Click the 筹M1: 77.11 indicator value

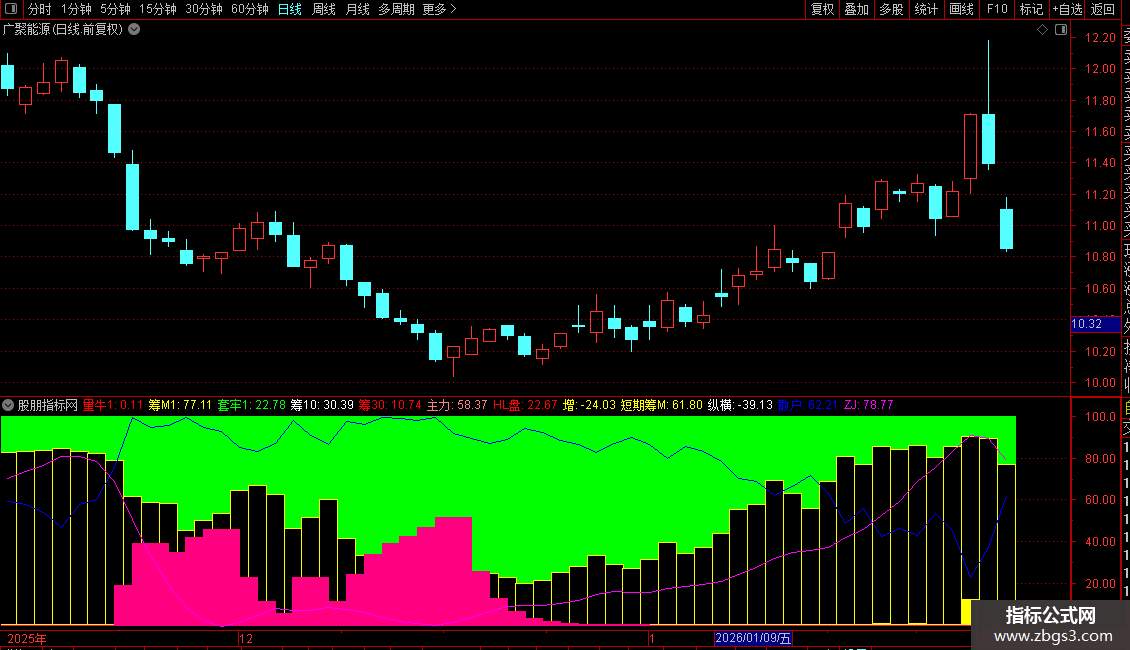180,405
